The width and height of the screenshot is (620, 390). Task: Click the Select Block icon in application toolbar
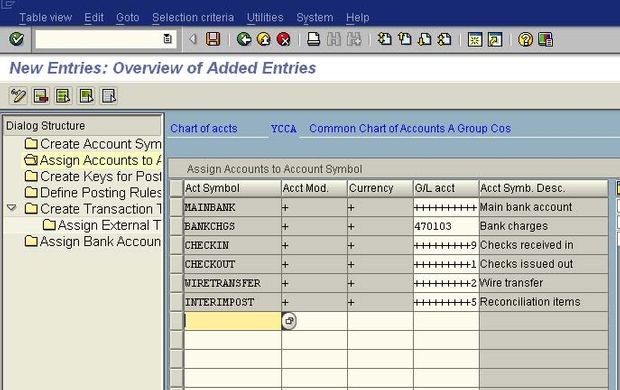[86, 96]
